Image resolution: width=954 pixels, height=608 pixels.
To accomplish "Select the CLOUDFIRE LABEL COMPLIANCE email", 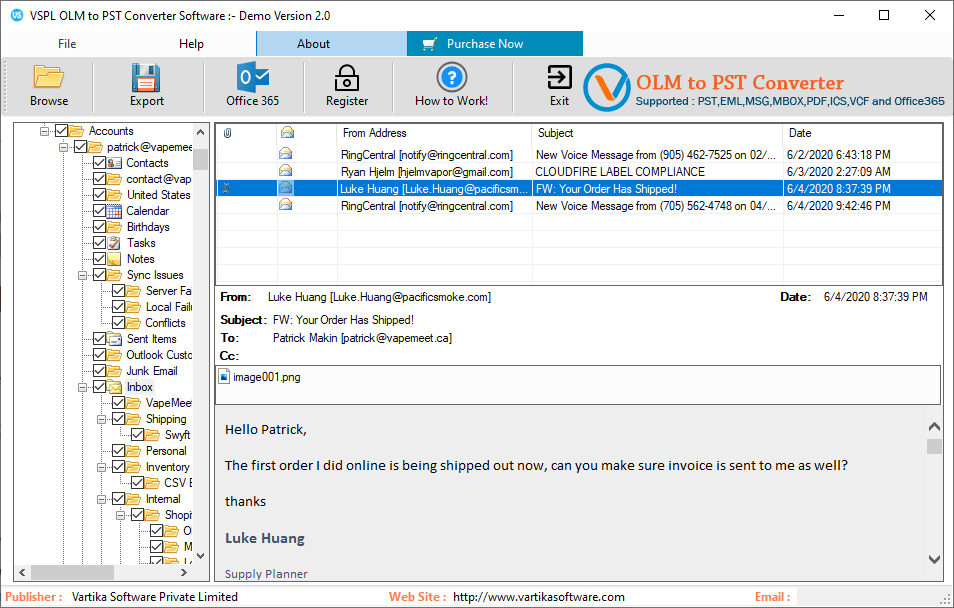I will (579, 172).
